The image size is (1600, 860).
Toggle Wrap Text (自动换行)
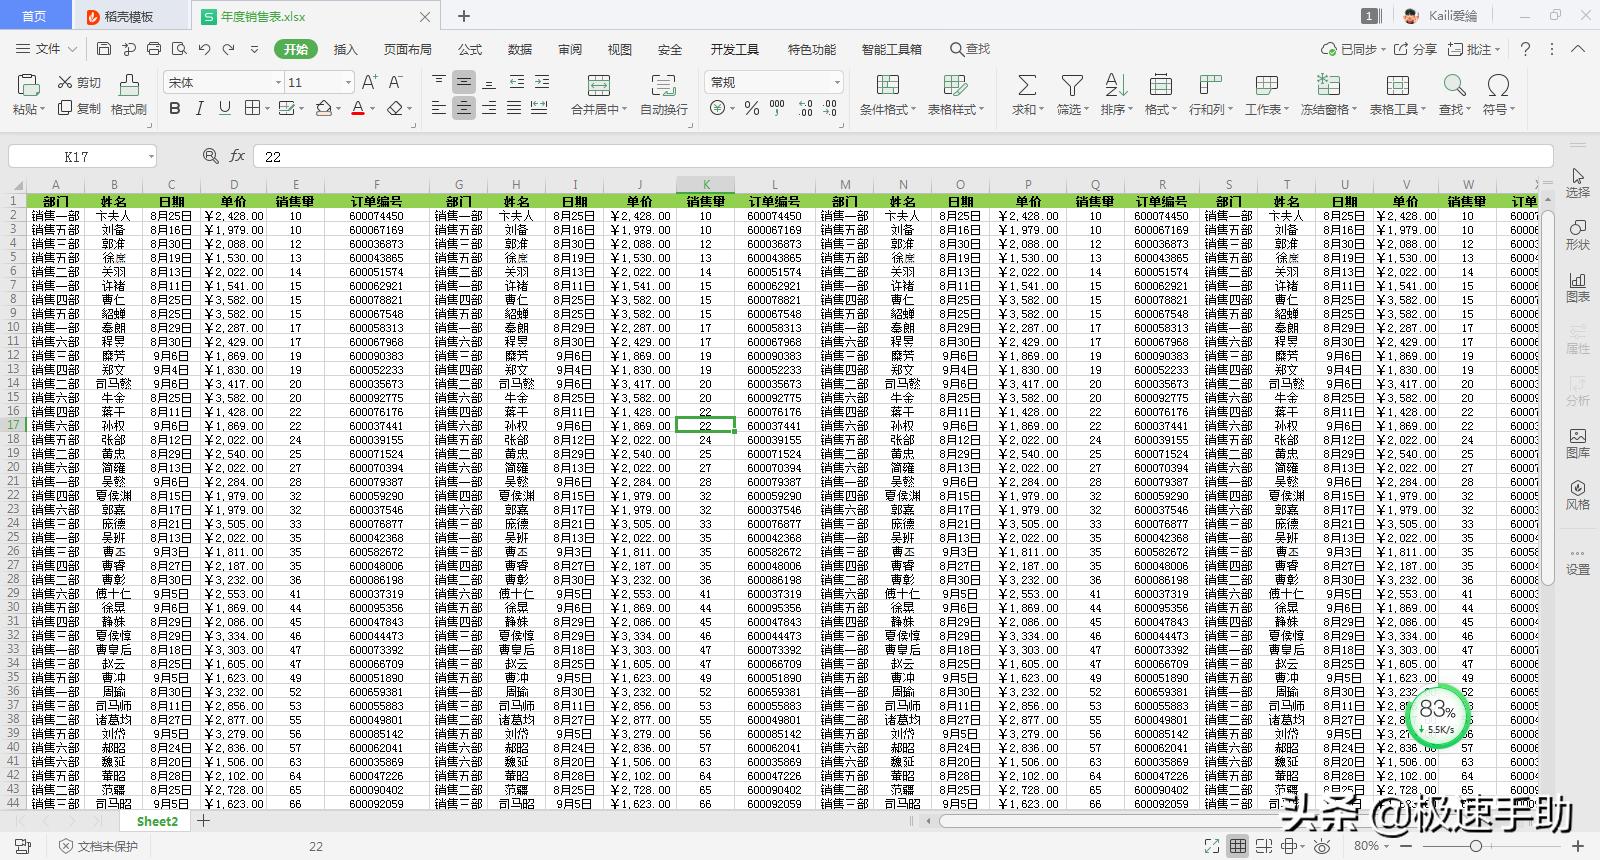663,86
